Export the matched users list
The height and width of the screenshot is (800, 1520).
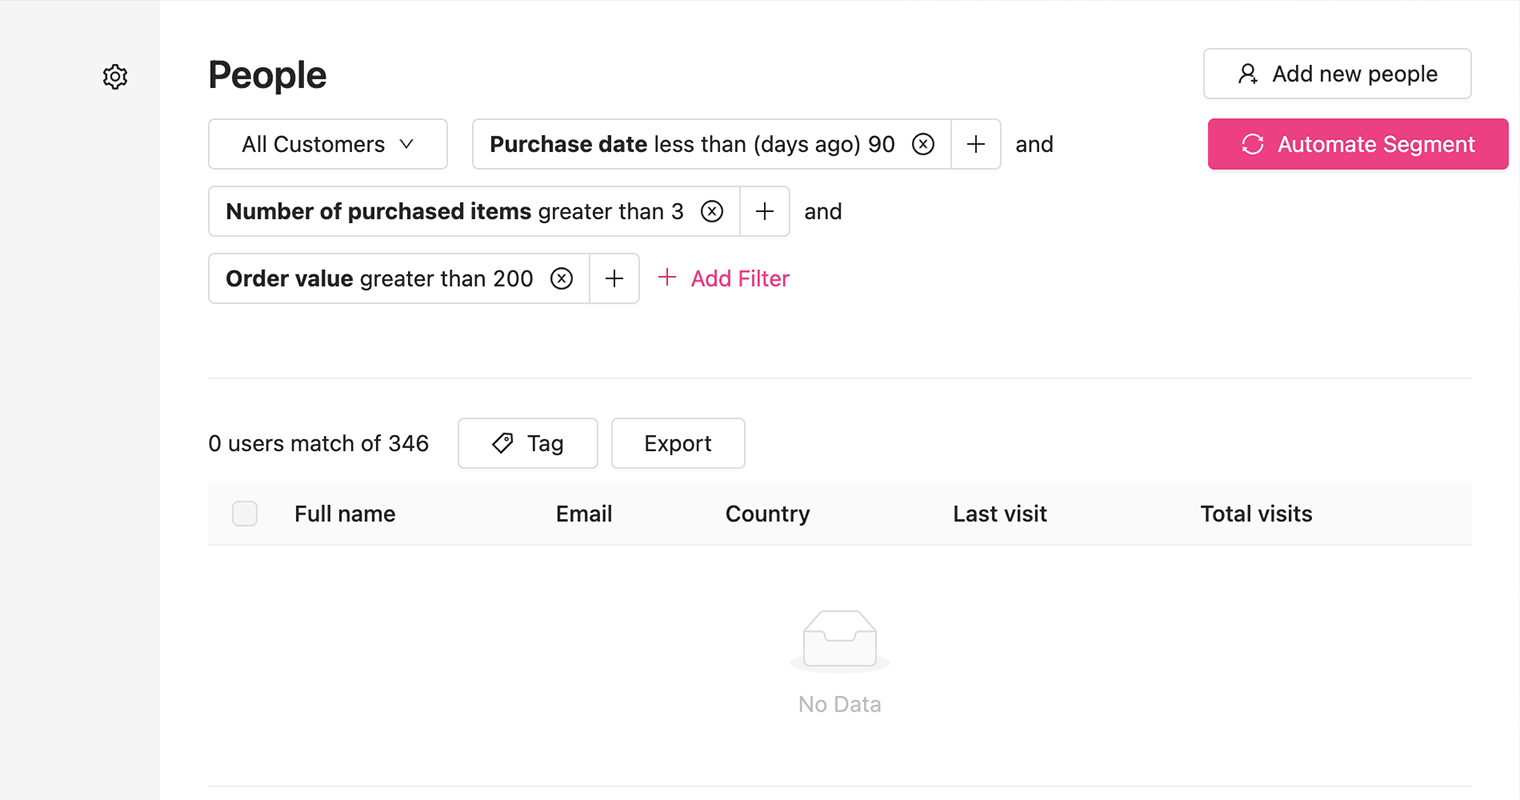click(678, 443)
